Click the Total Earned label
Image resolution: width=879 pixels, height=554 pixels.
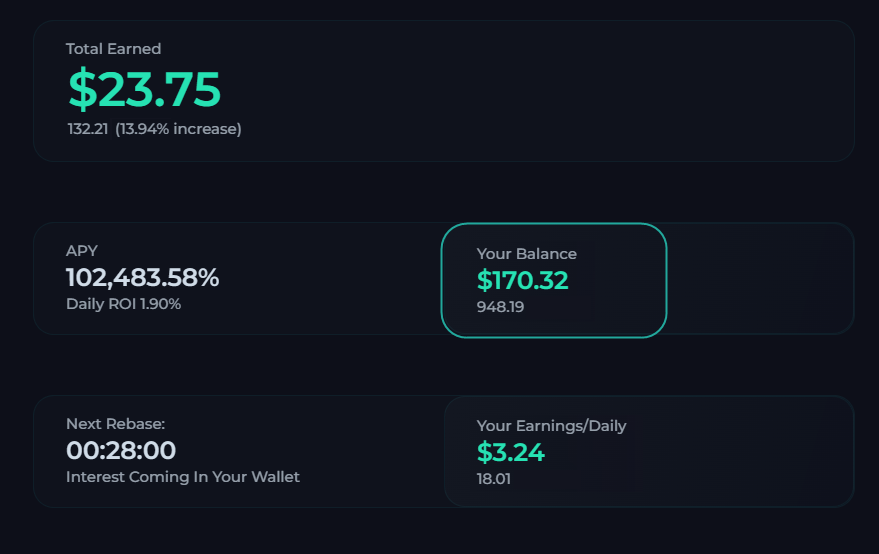(x=113, y=49)
